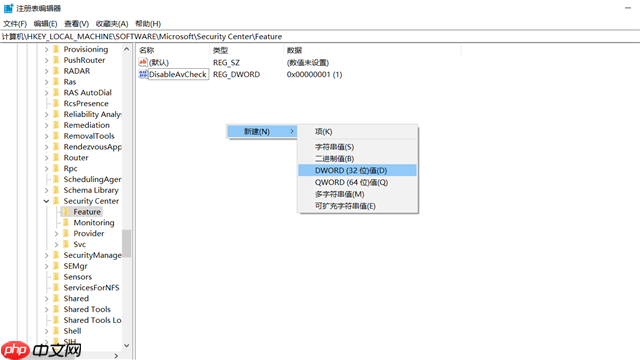The image size is (640, 360).
Task: Click the Router folder icon
Action: [56, 158]
